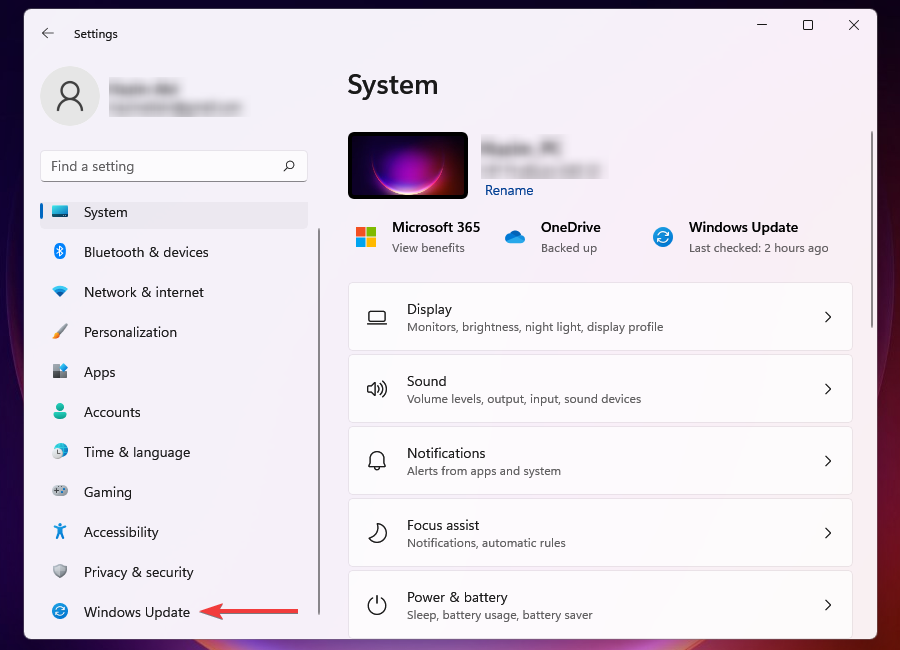Click the Accessibility figure icon
The height and width of the screenshot is (650, 900).
coord(60,531)
